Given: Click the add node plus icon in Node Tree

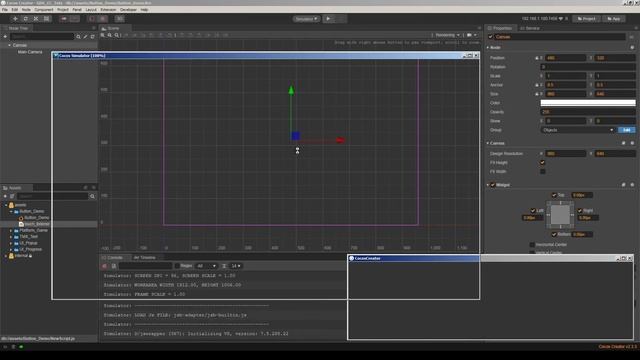Looking at the screenshot, I should click(5, 36).
